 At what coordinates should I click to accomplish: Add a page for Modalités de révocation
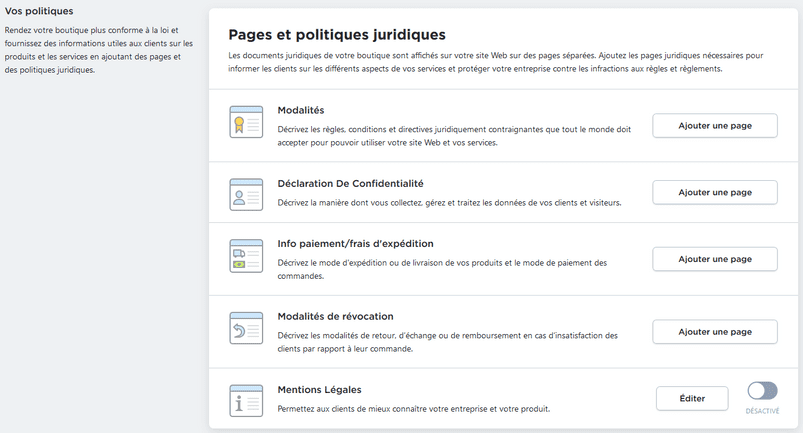715,332
